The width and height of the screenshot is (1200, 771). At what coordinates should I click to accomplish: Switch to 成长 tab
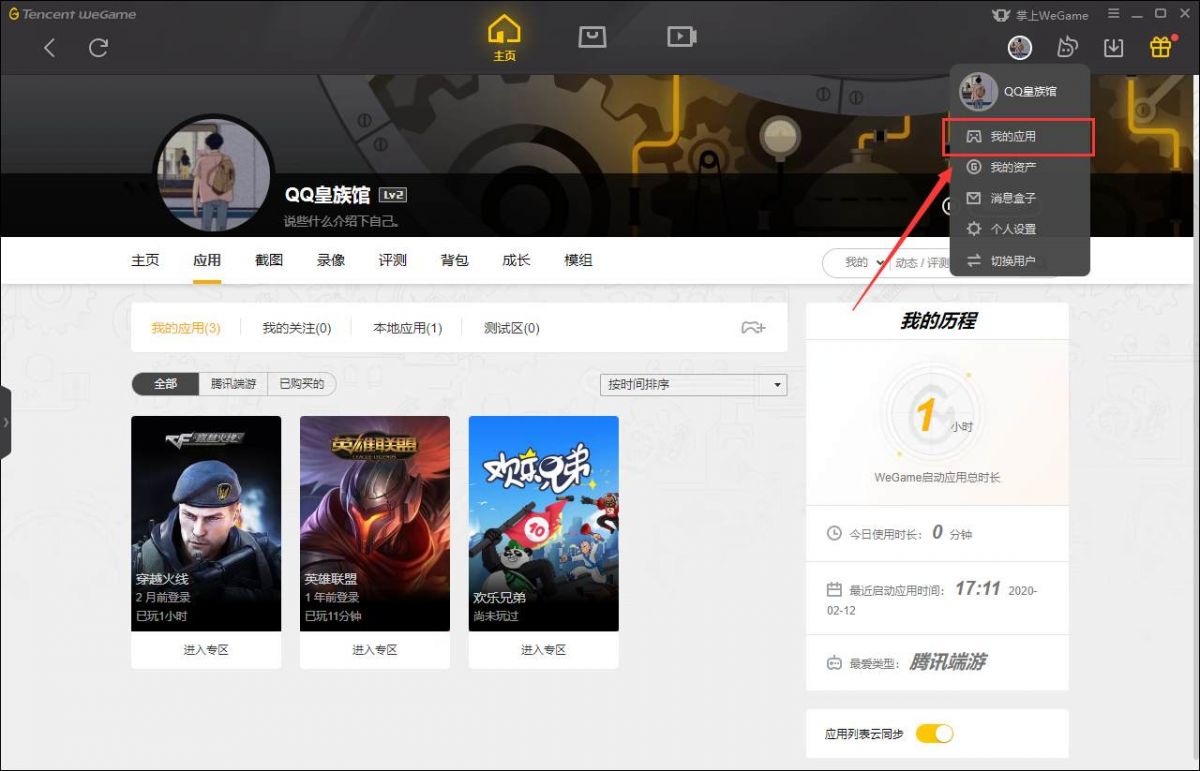(x=516, y=260)
